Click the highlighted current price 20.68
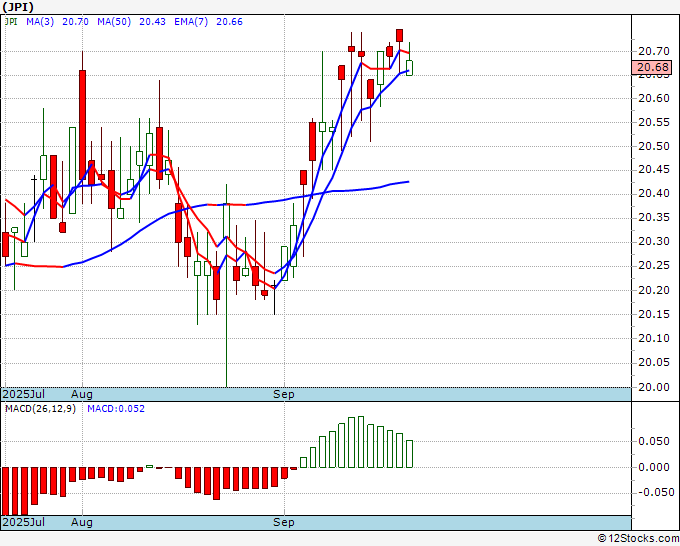 pyautogui.click(x=652, y=67)
